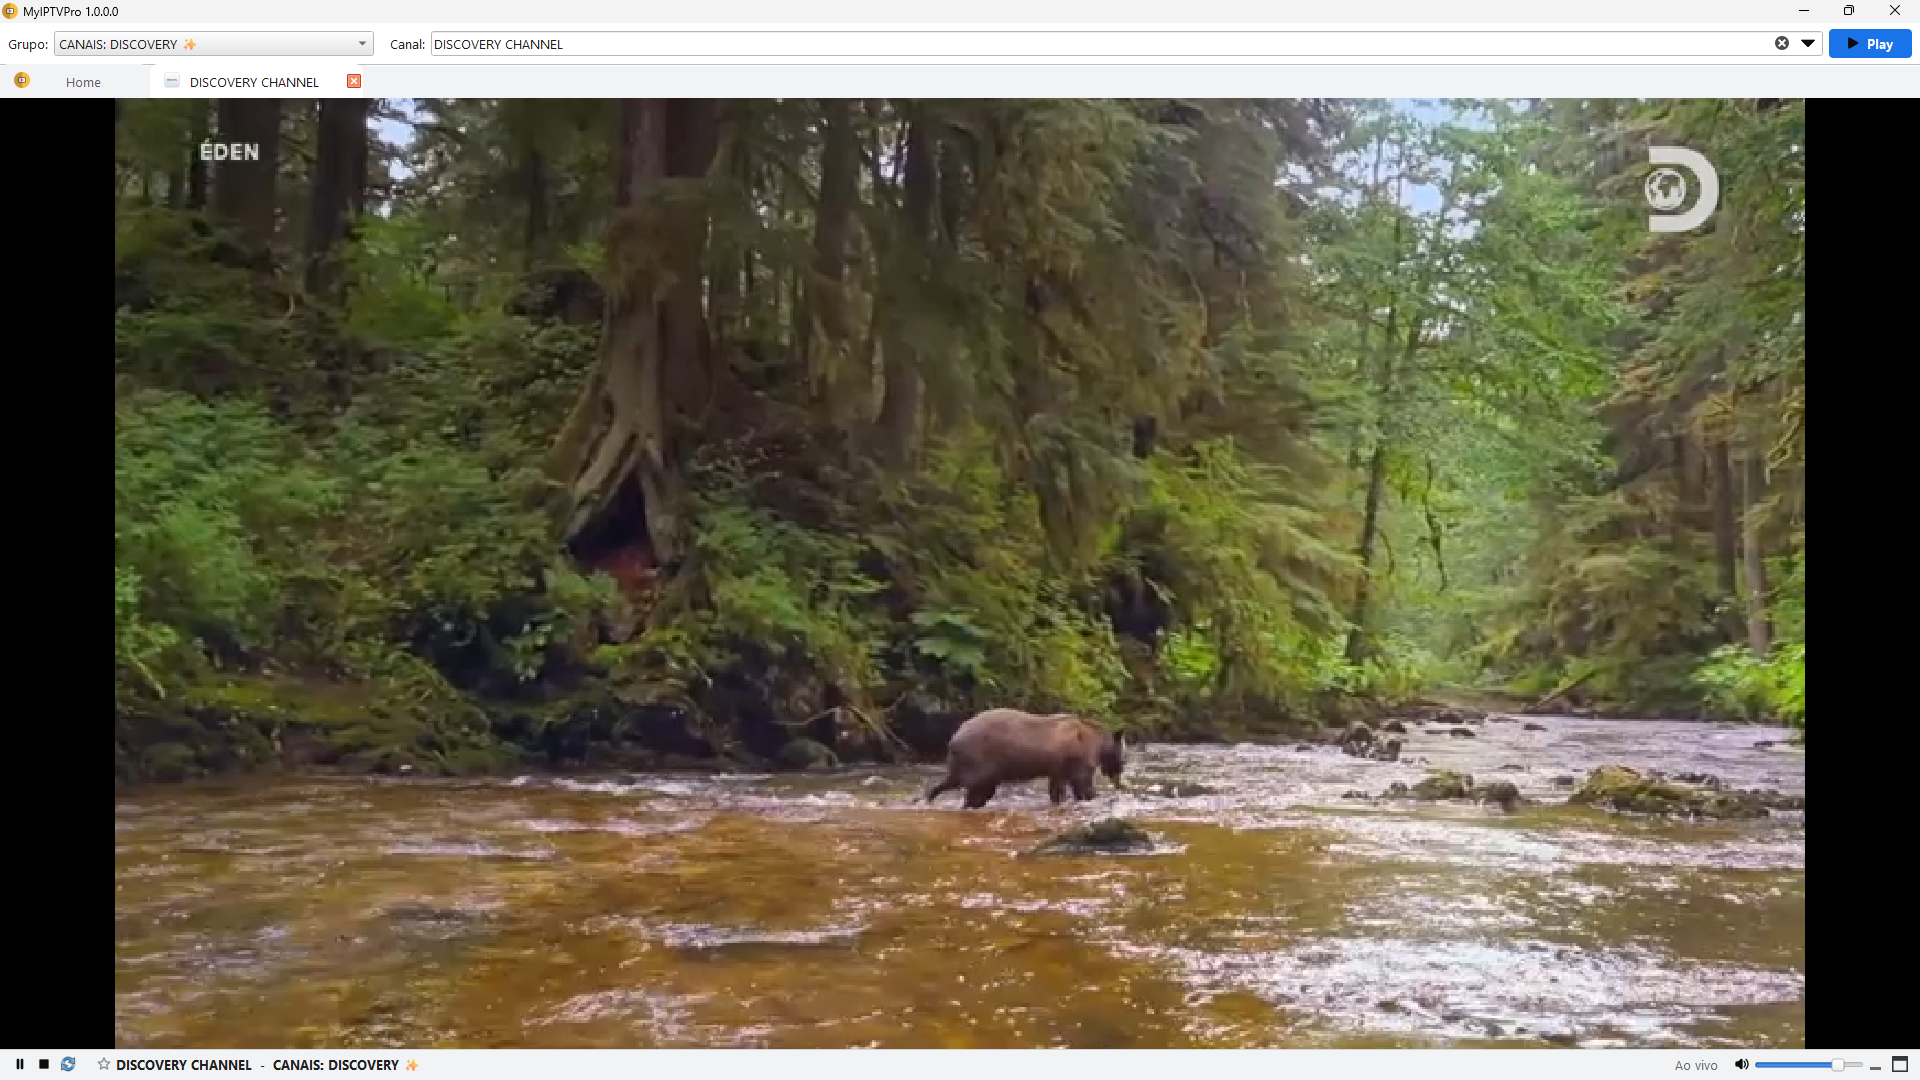1920x1080 pixels.
Task: Click the Canal input field with DISCOVERY CHANNEL
Action: 1100,44
